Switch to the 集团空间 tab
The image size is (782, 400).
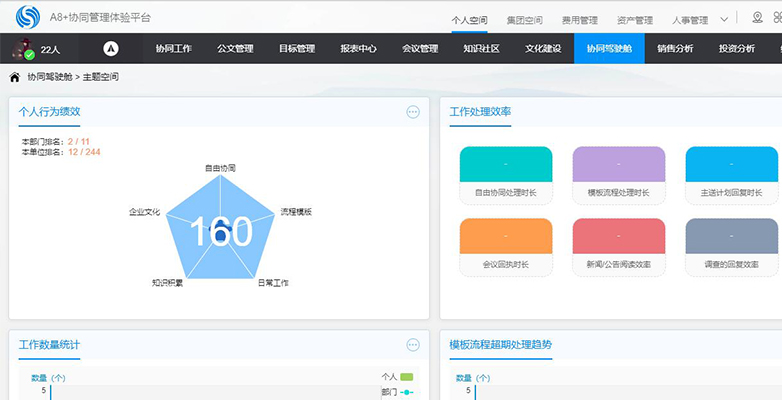tap(524, 20)
